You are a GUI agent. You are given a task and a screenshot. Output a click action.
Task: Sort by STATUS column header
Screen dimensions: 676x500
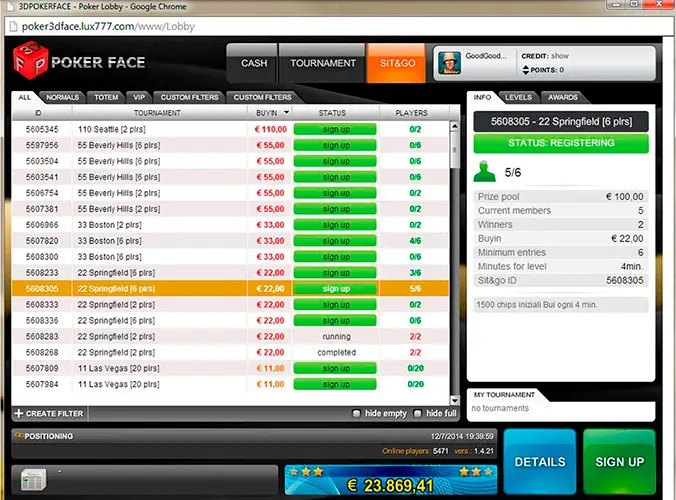click(332, 112)
